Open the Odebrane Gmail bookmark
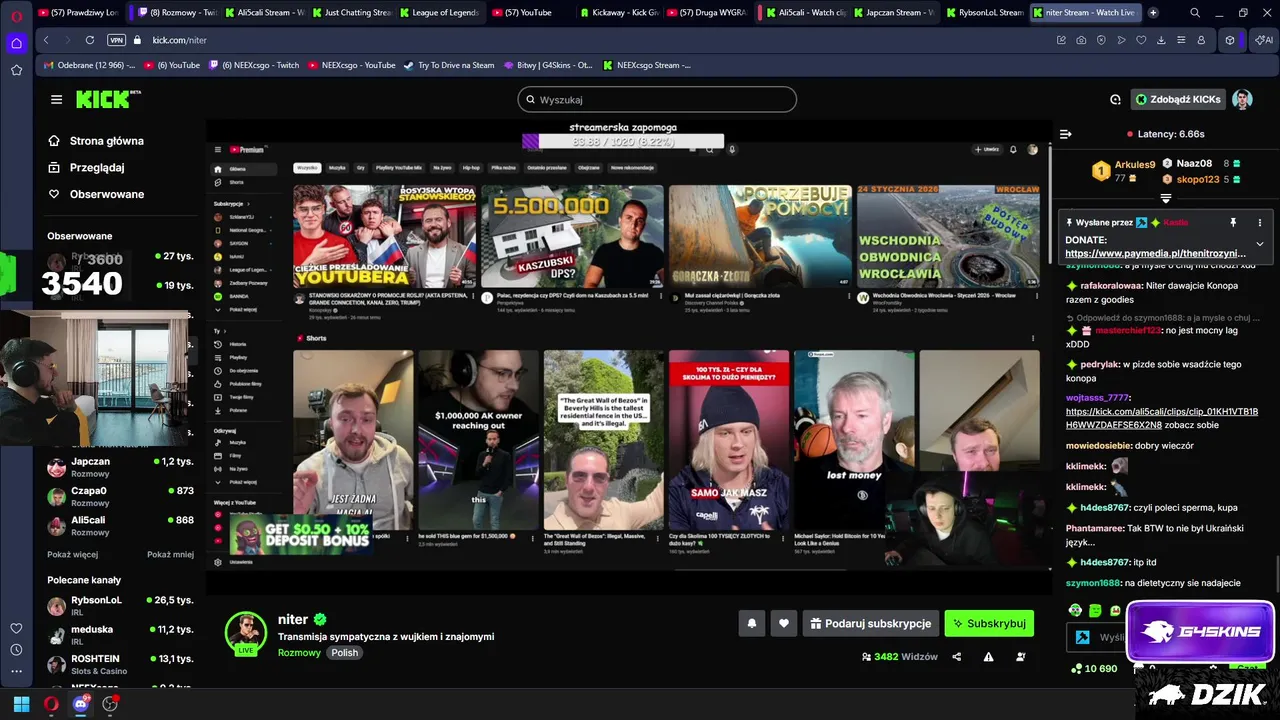The width and height of the screenshot is (1280, 720). click(x=90, y=65)
